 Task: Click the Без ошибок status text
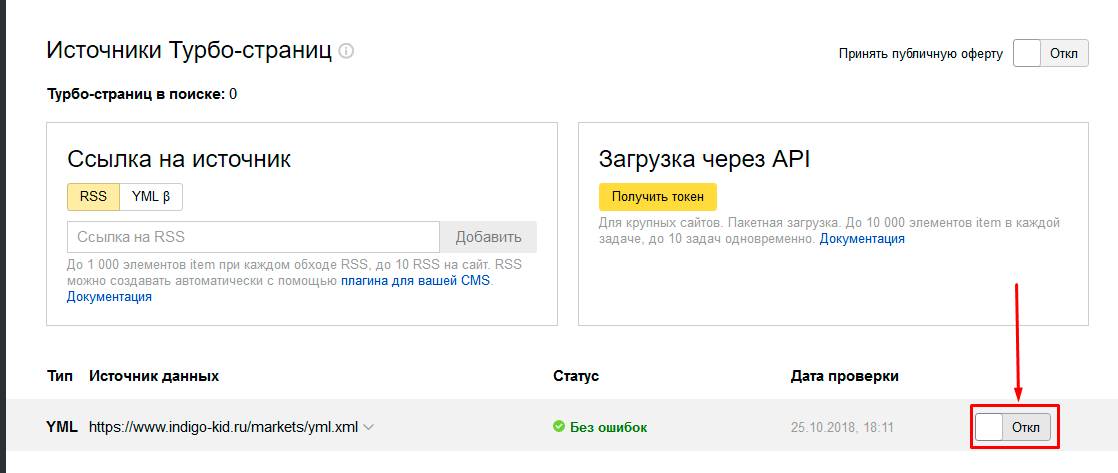click(608, 427)
